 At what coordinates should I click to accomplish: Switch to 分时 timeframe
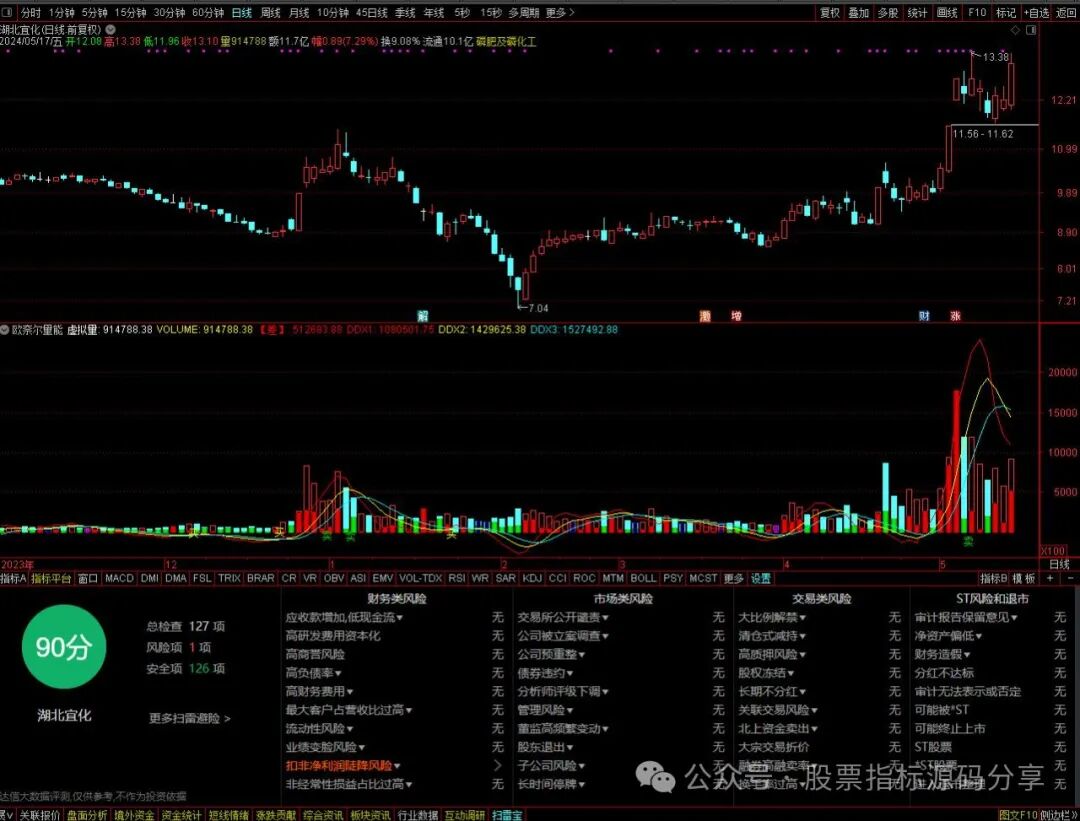click(x=31, y=12)
